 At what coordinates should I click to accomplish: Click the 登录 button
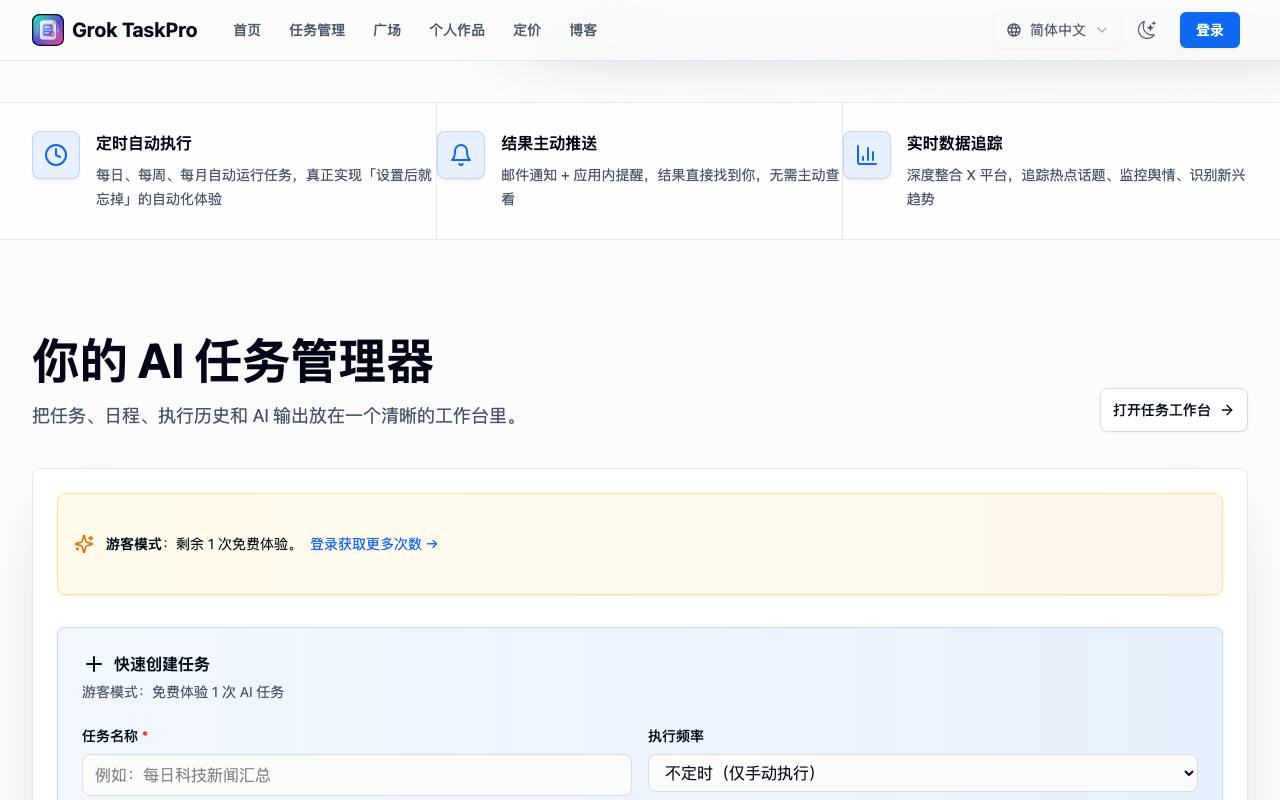1210,30
